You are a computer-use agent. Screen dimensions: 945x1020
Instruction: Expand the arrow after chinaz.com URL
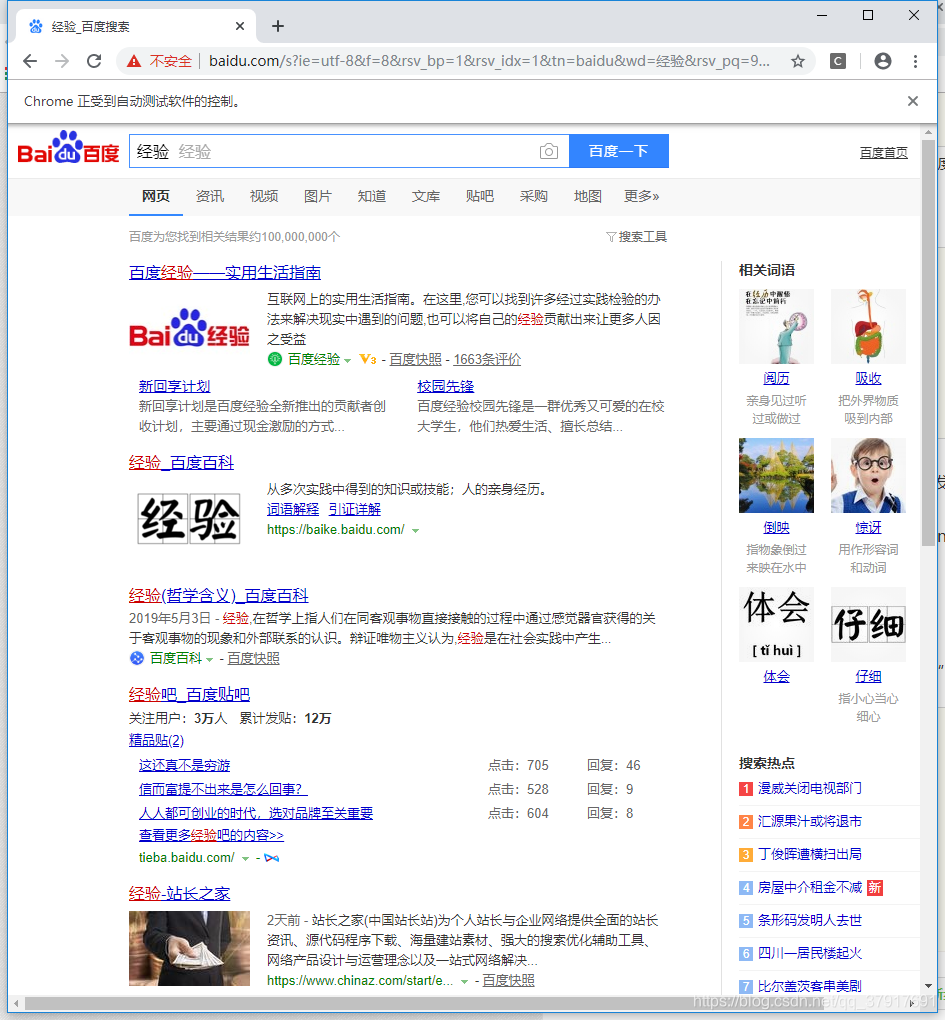[464, 982]
